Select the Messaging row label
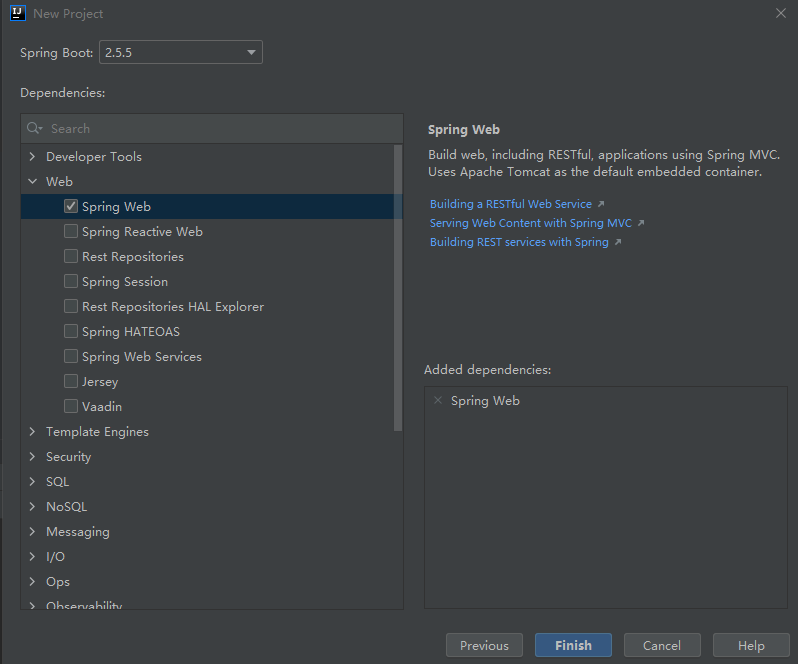The width and height of the screenshot is (798, 664). coord(78,532)
